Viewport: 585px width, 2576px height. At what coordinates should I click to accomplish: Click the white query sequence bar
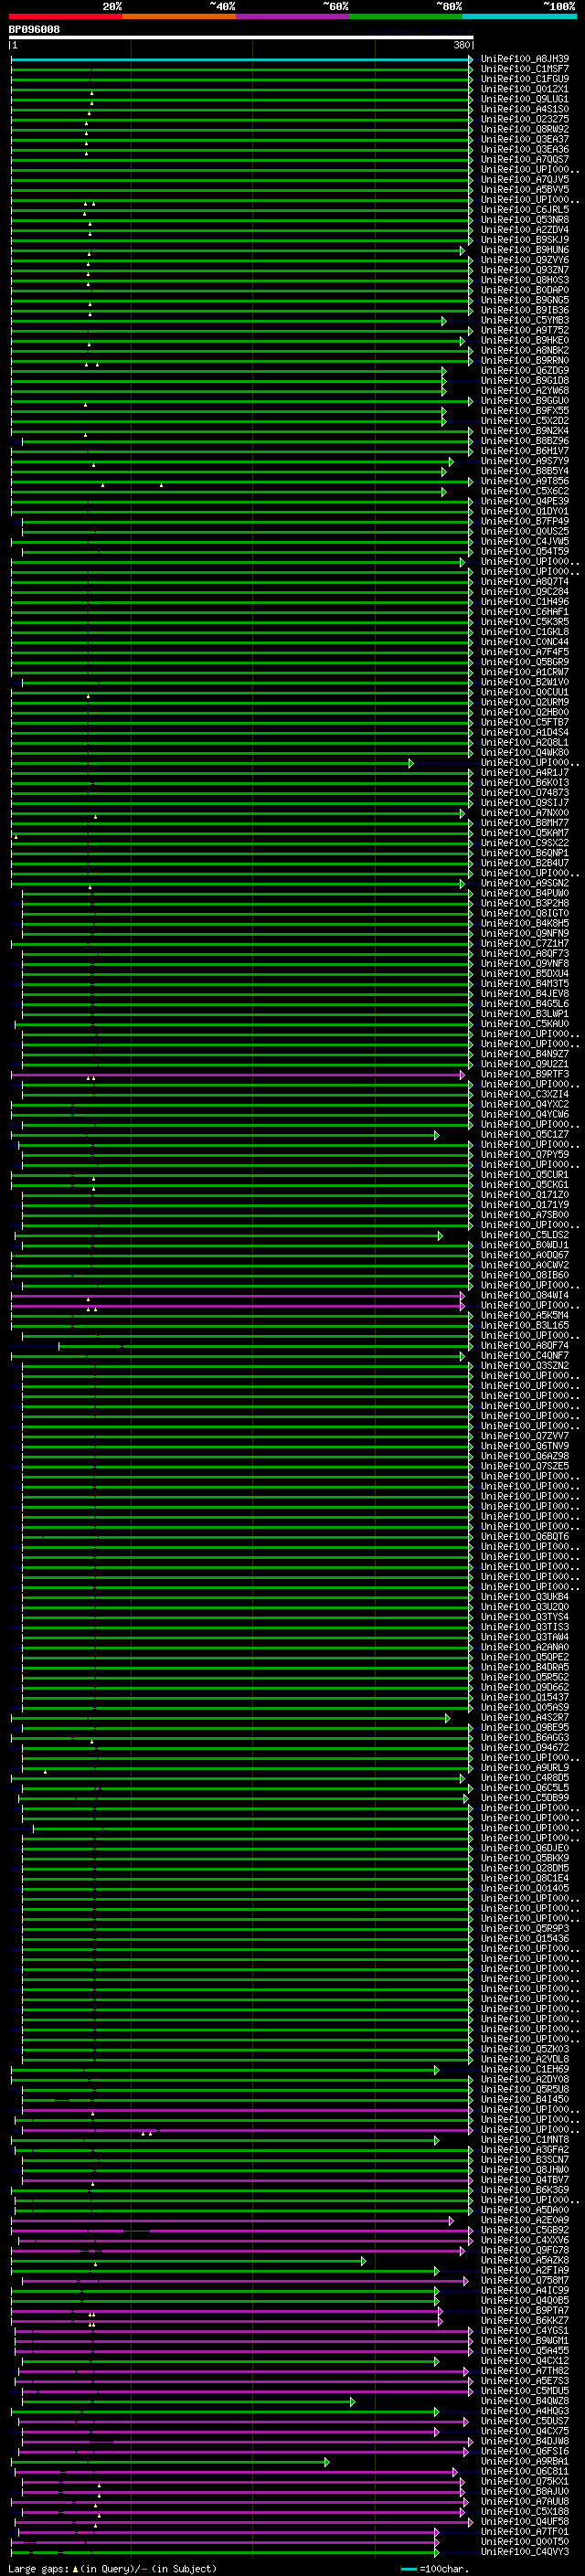click(x=241, y=38)
